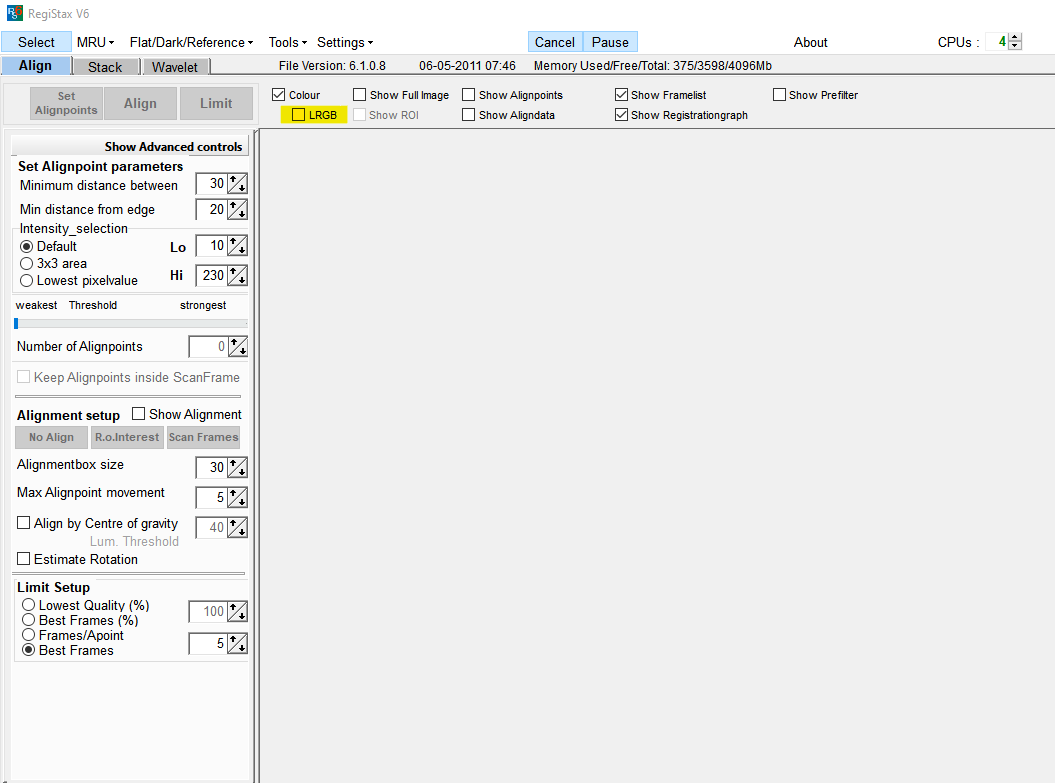Image resolution: width=1055 pixels, height=783 pixels.
Task: Click the large Align button
Action: (x=141, y=104)
